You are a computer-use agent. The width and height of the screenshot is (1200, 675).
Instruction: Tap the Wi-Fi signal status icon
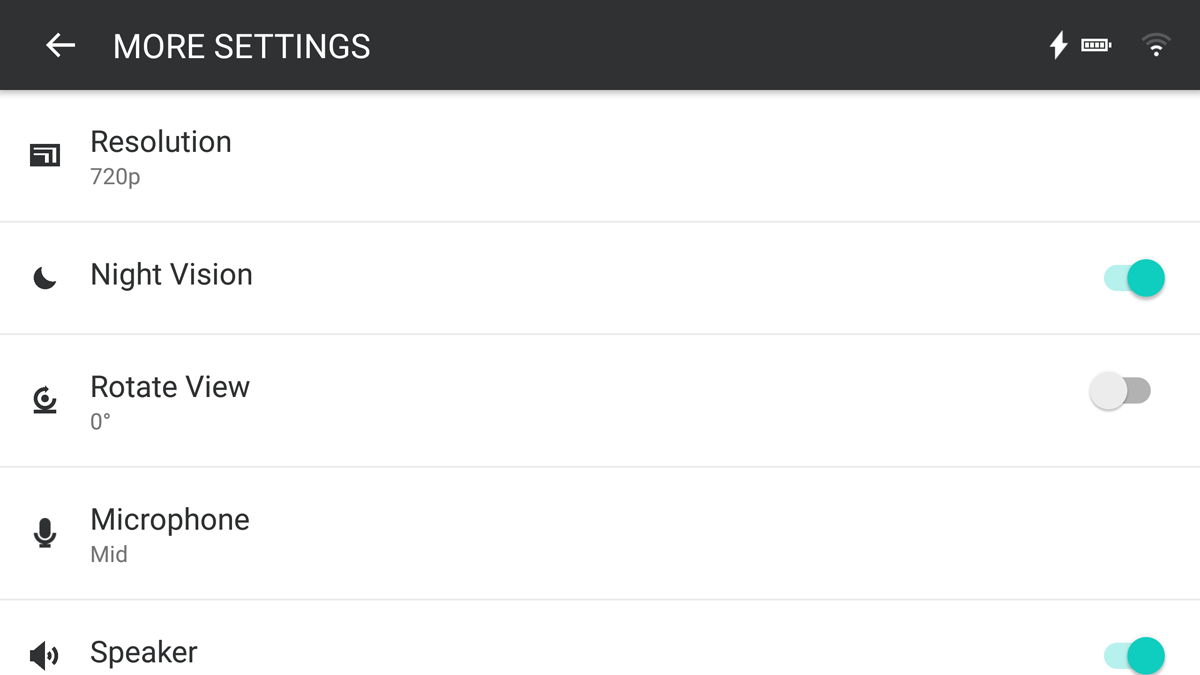point(1156,45)
